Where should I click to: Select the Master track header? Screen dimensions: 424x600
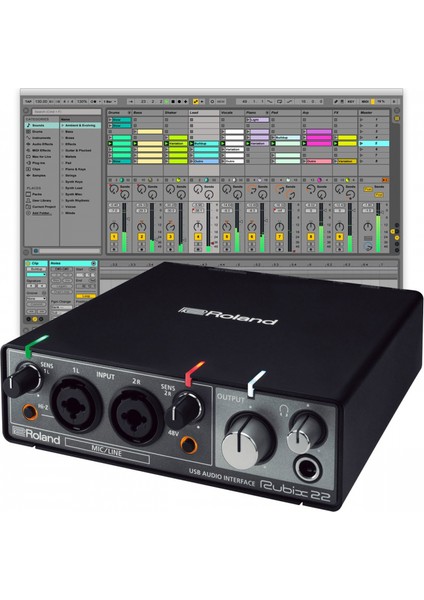[374, 113]
